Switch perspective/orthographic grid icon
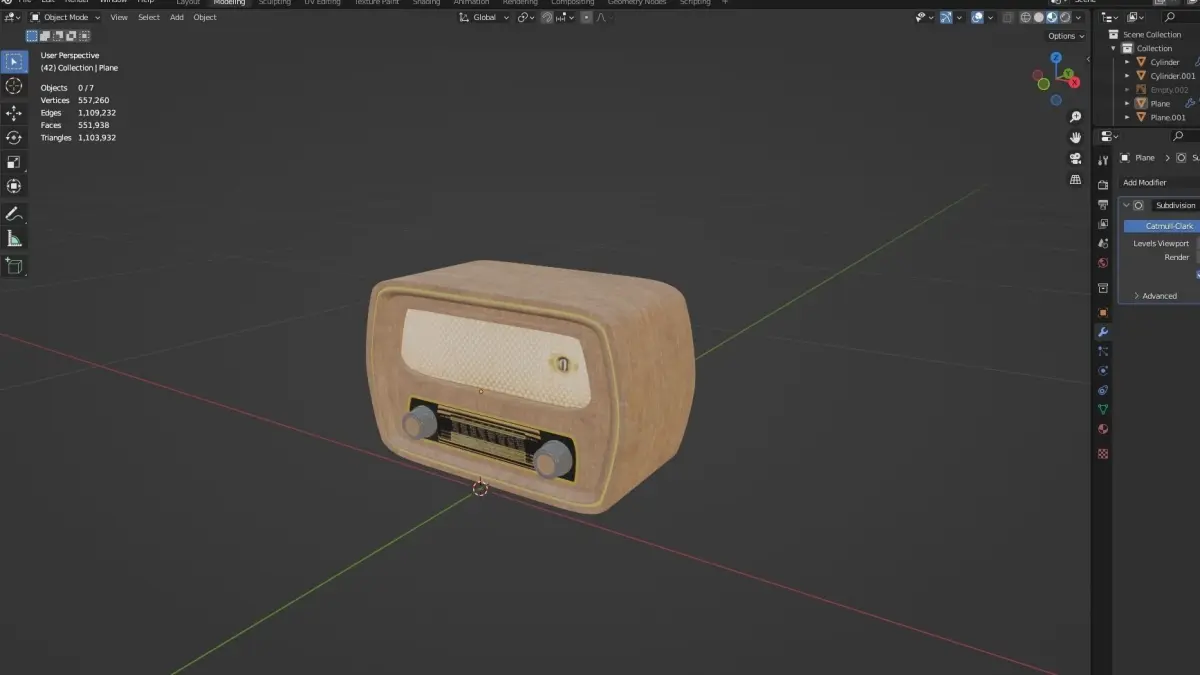 [x=1076, y=179]
